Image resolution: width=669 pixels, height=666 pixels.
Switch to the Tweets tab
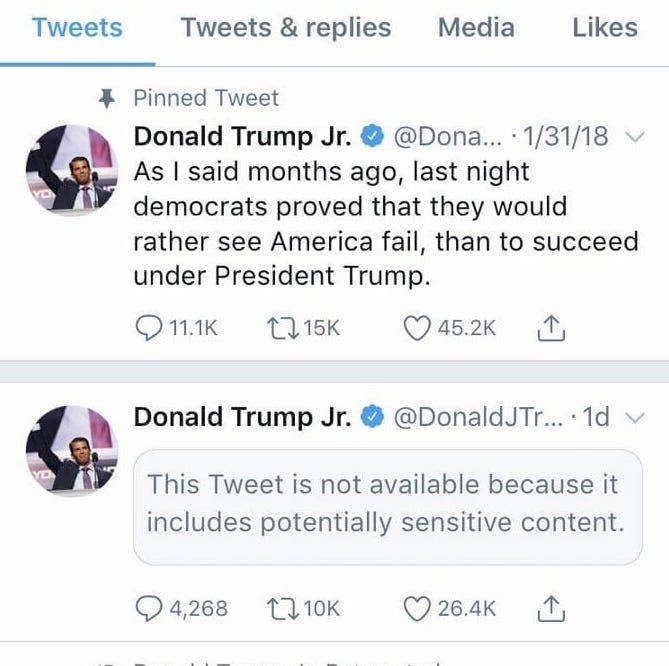pyautogui.click(x=77, y=28)
